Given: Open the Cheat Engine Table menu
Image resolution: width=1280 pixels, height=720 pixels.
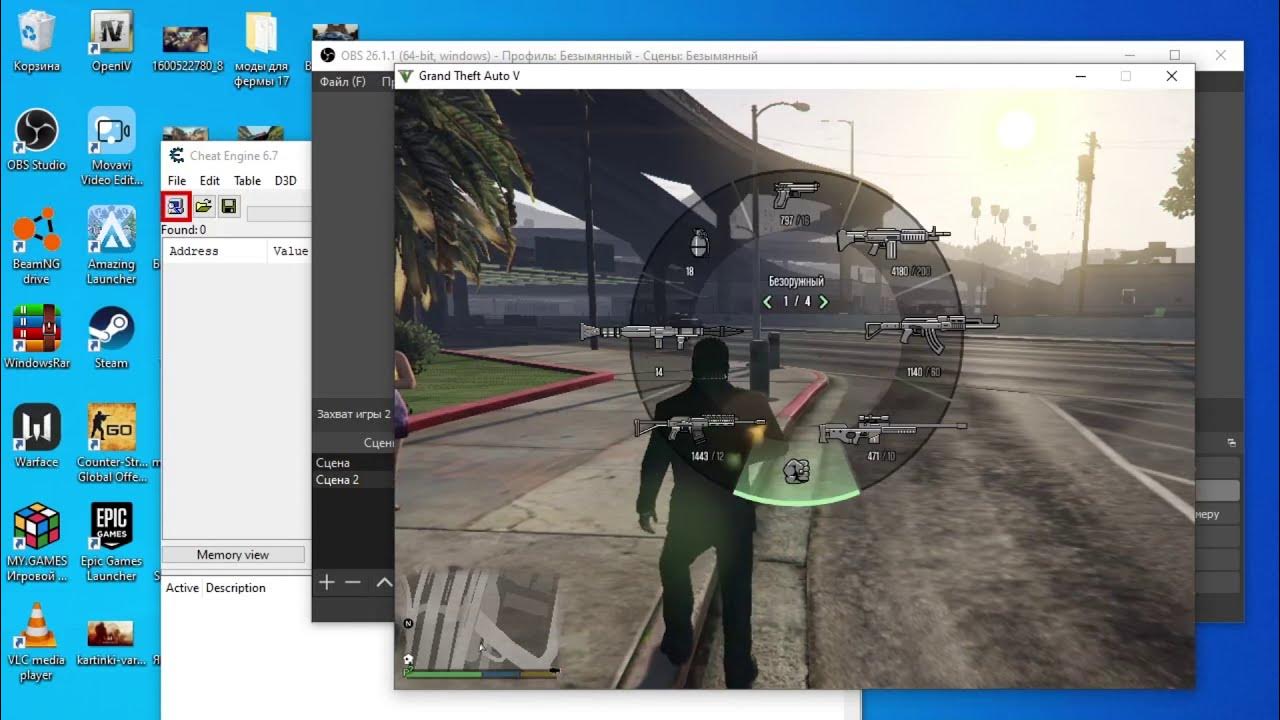Looking at the screenshot, I should (x=247, y=181).
